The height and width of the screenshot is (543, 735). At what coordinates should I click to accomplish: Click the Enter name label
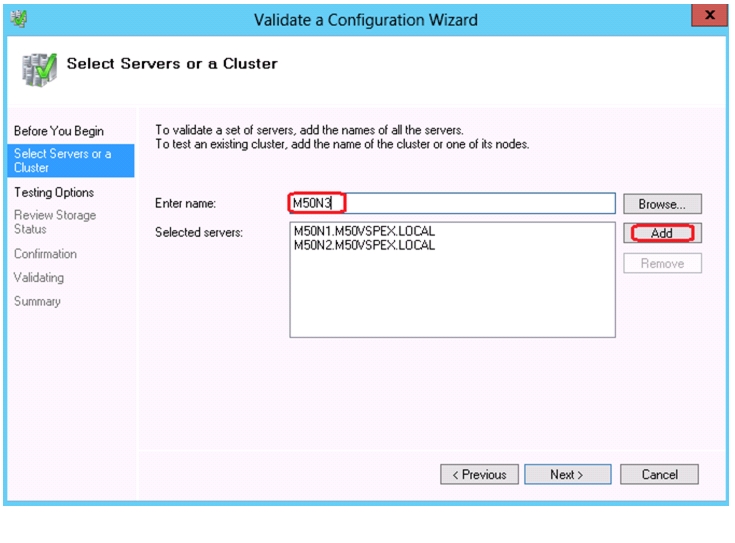tap(185, 204)
